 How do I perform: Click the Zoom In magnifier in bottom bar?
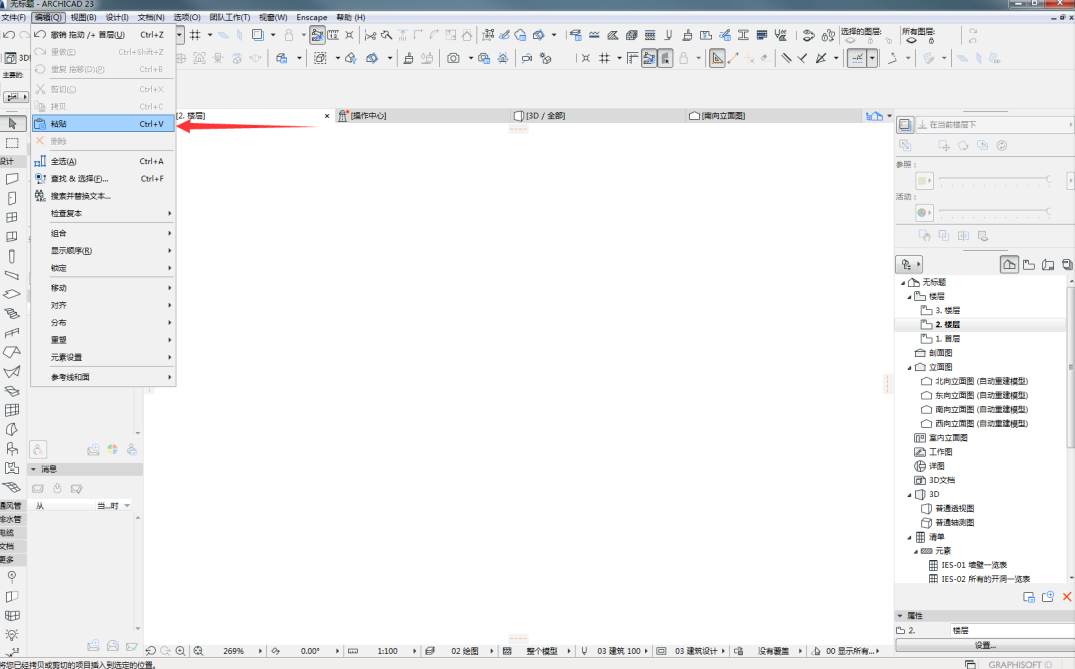[180, 651]
